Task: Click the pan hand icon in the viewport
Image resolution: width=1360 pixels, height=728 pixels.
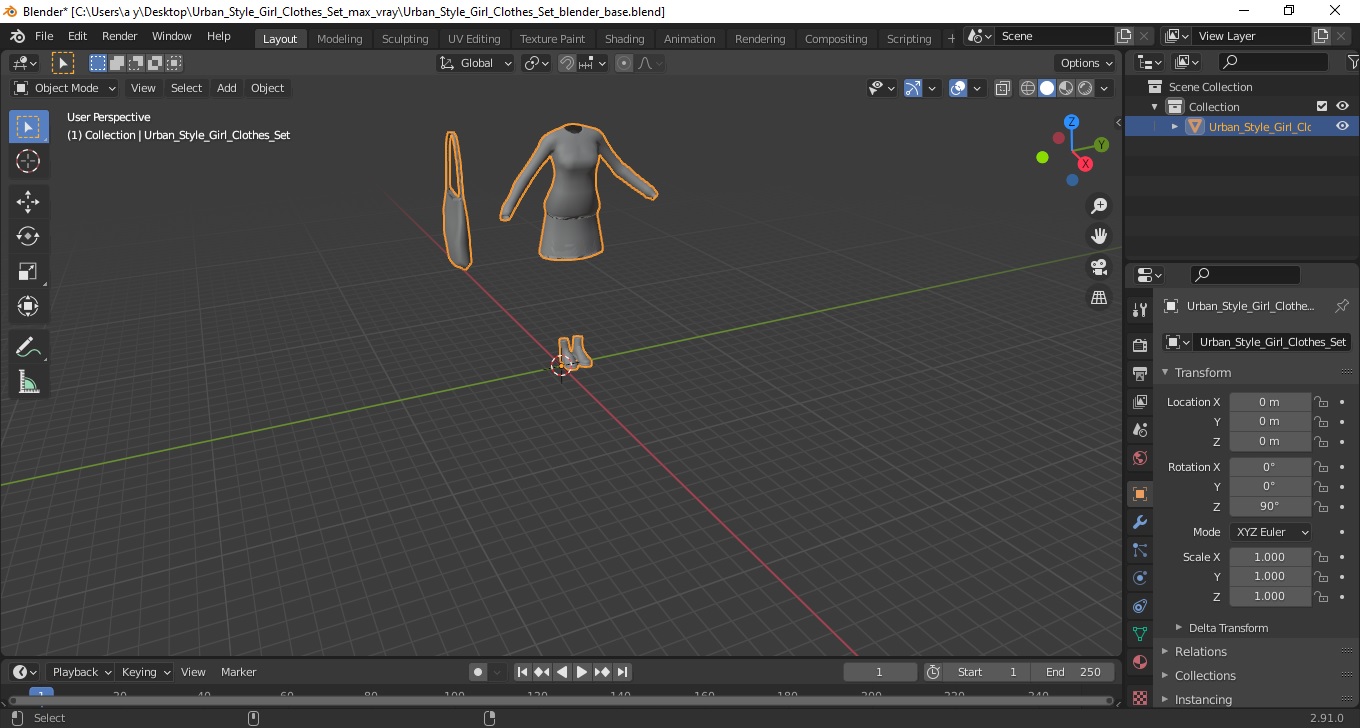Action: [x=1099, y=236]
